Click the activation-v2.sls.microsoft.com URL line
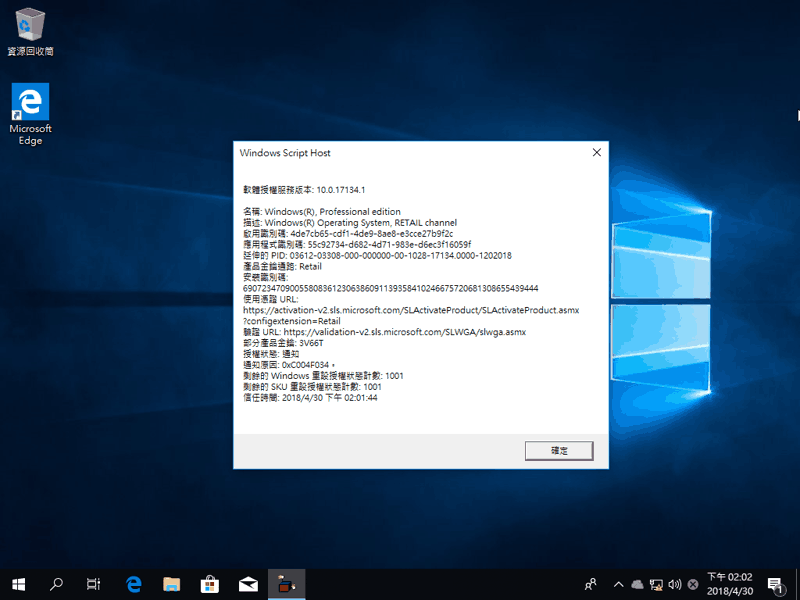800x600 pixels. pos(411,310)
